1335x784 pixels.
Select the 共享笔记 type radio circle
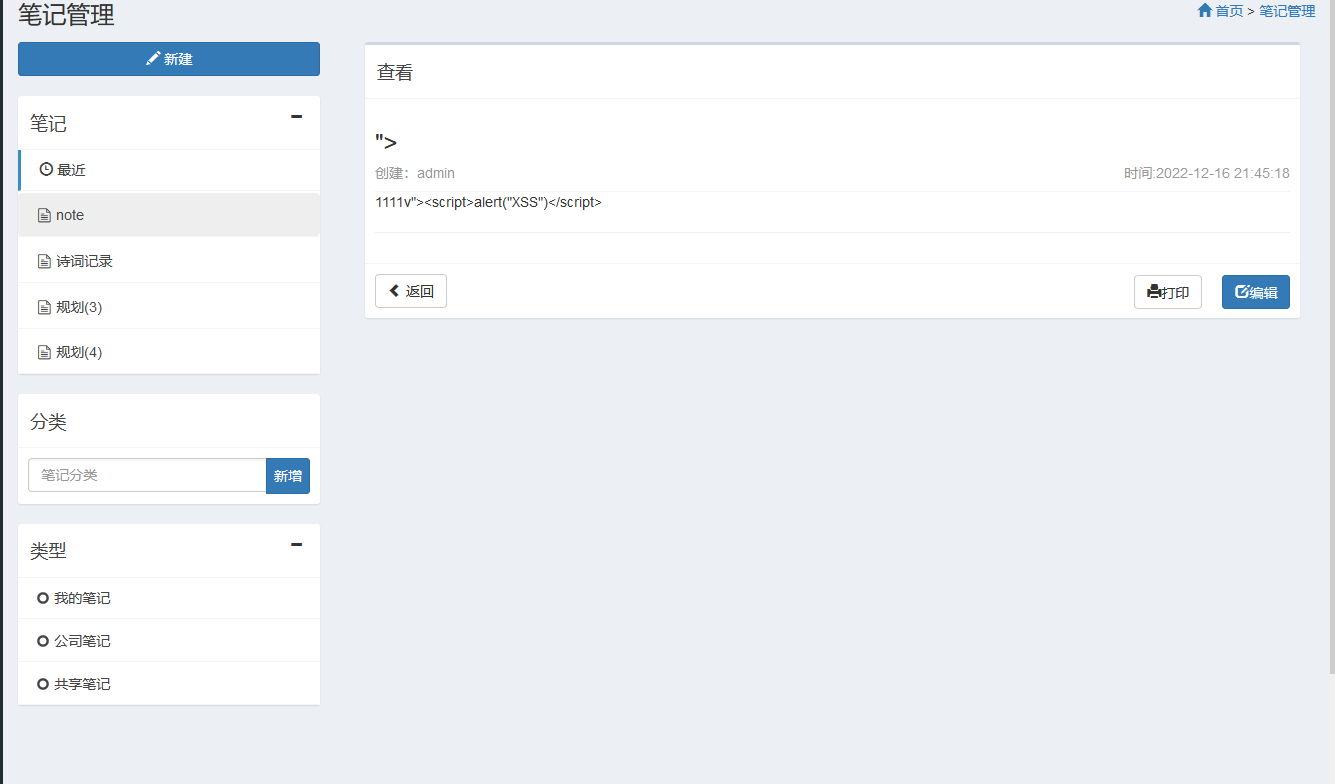click(42, 684)
